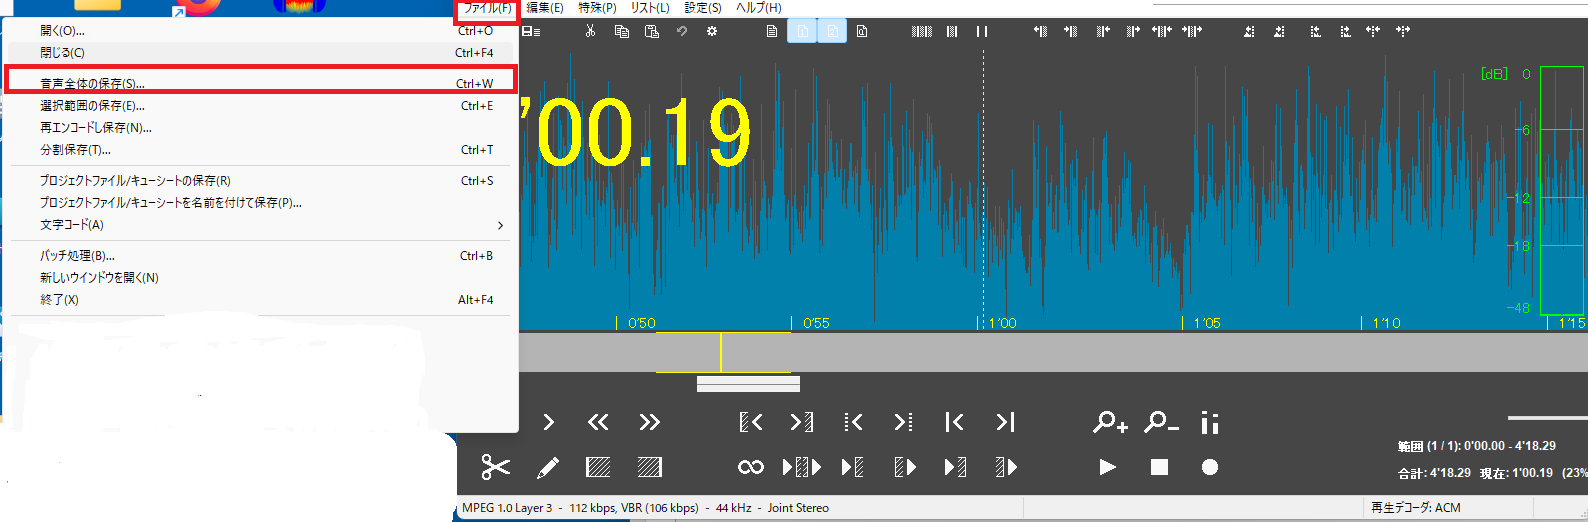Click the document-with-magnifier toolbar icon
The image size is (1588, 522).
click(x=862, y=31)
